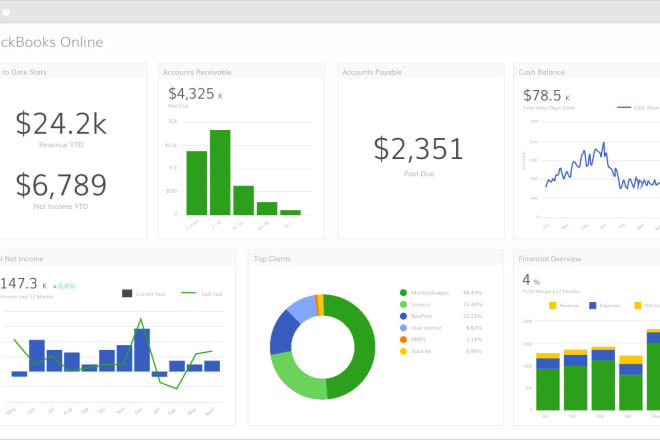Select the Jan stacked bar in Financial Overview
The height and width of the screenshot is (440, 660).
[x=548, y=381]
